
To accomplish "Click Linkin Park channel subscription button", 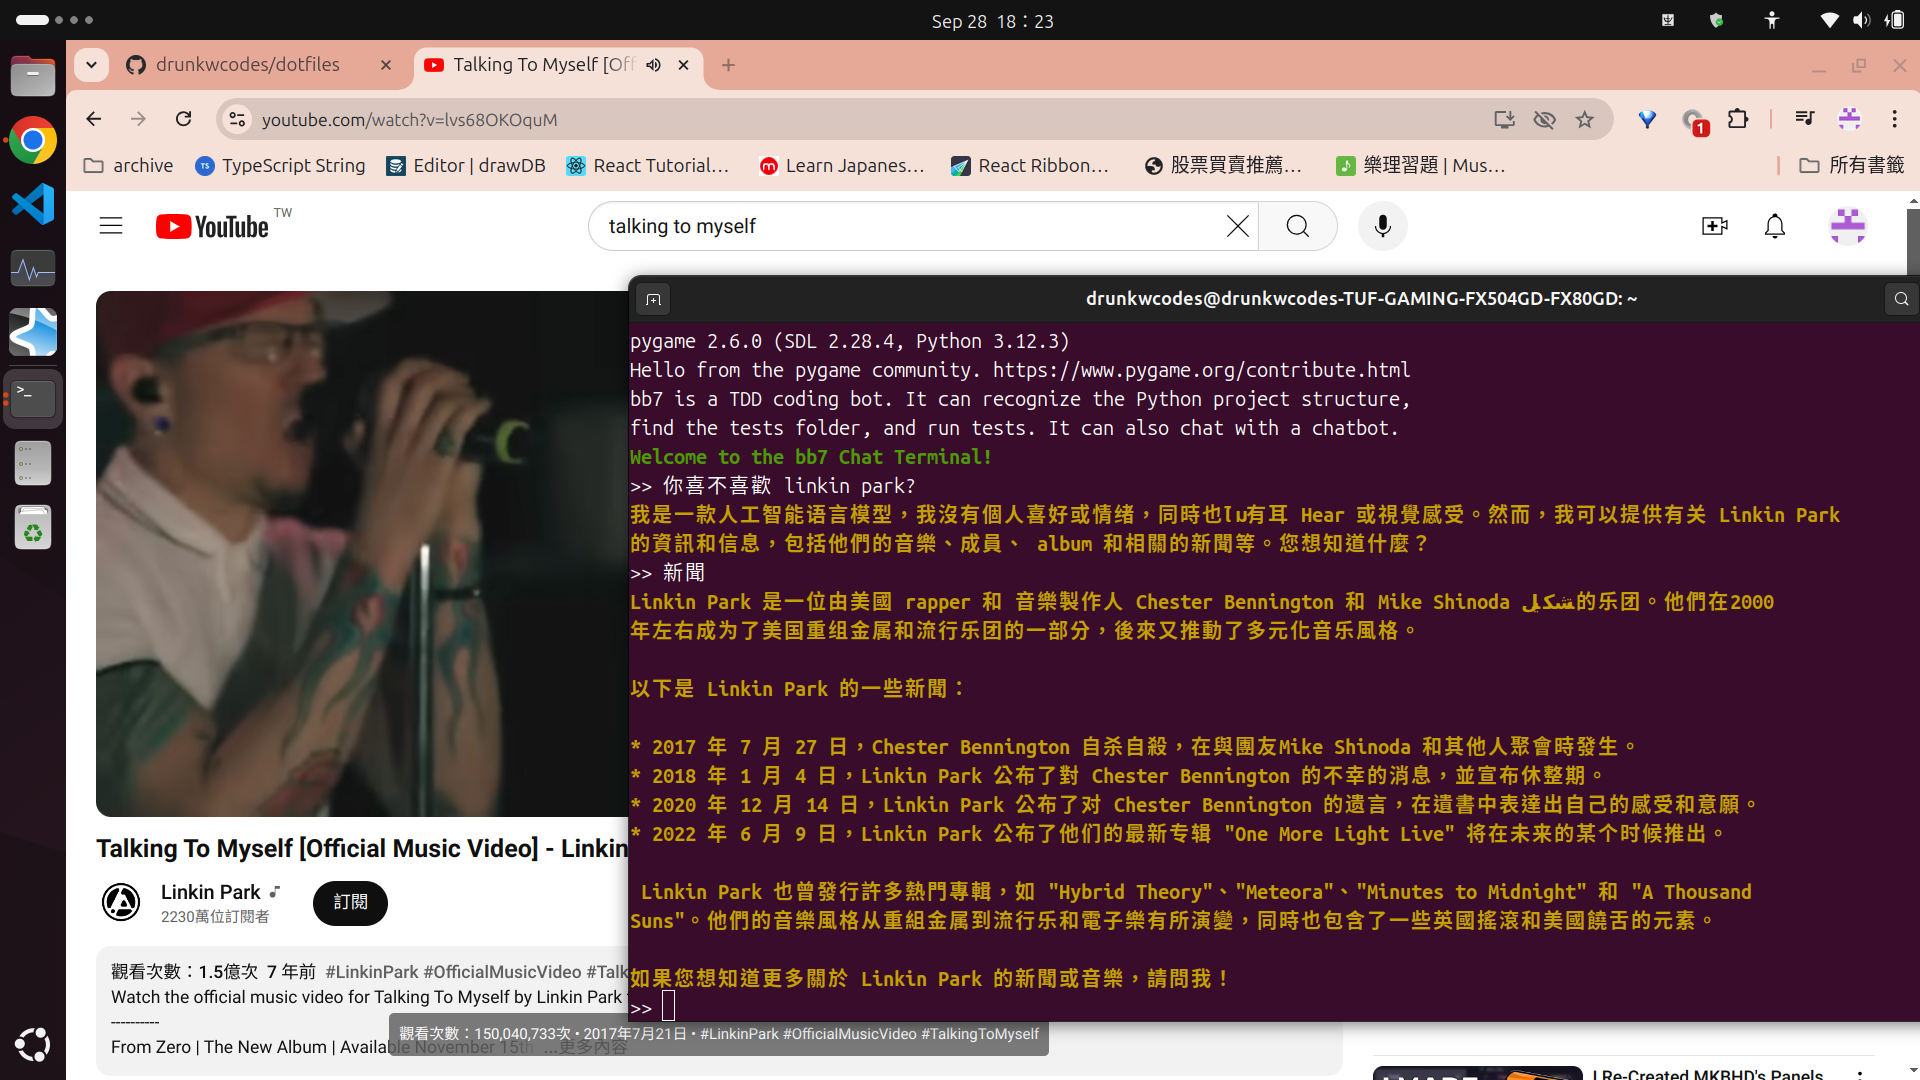I will [349, 902].
